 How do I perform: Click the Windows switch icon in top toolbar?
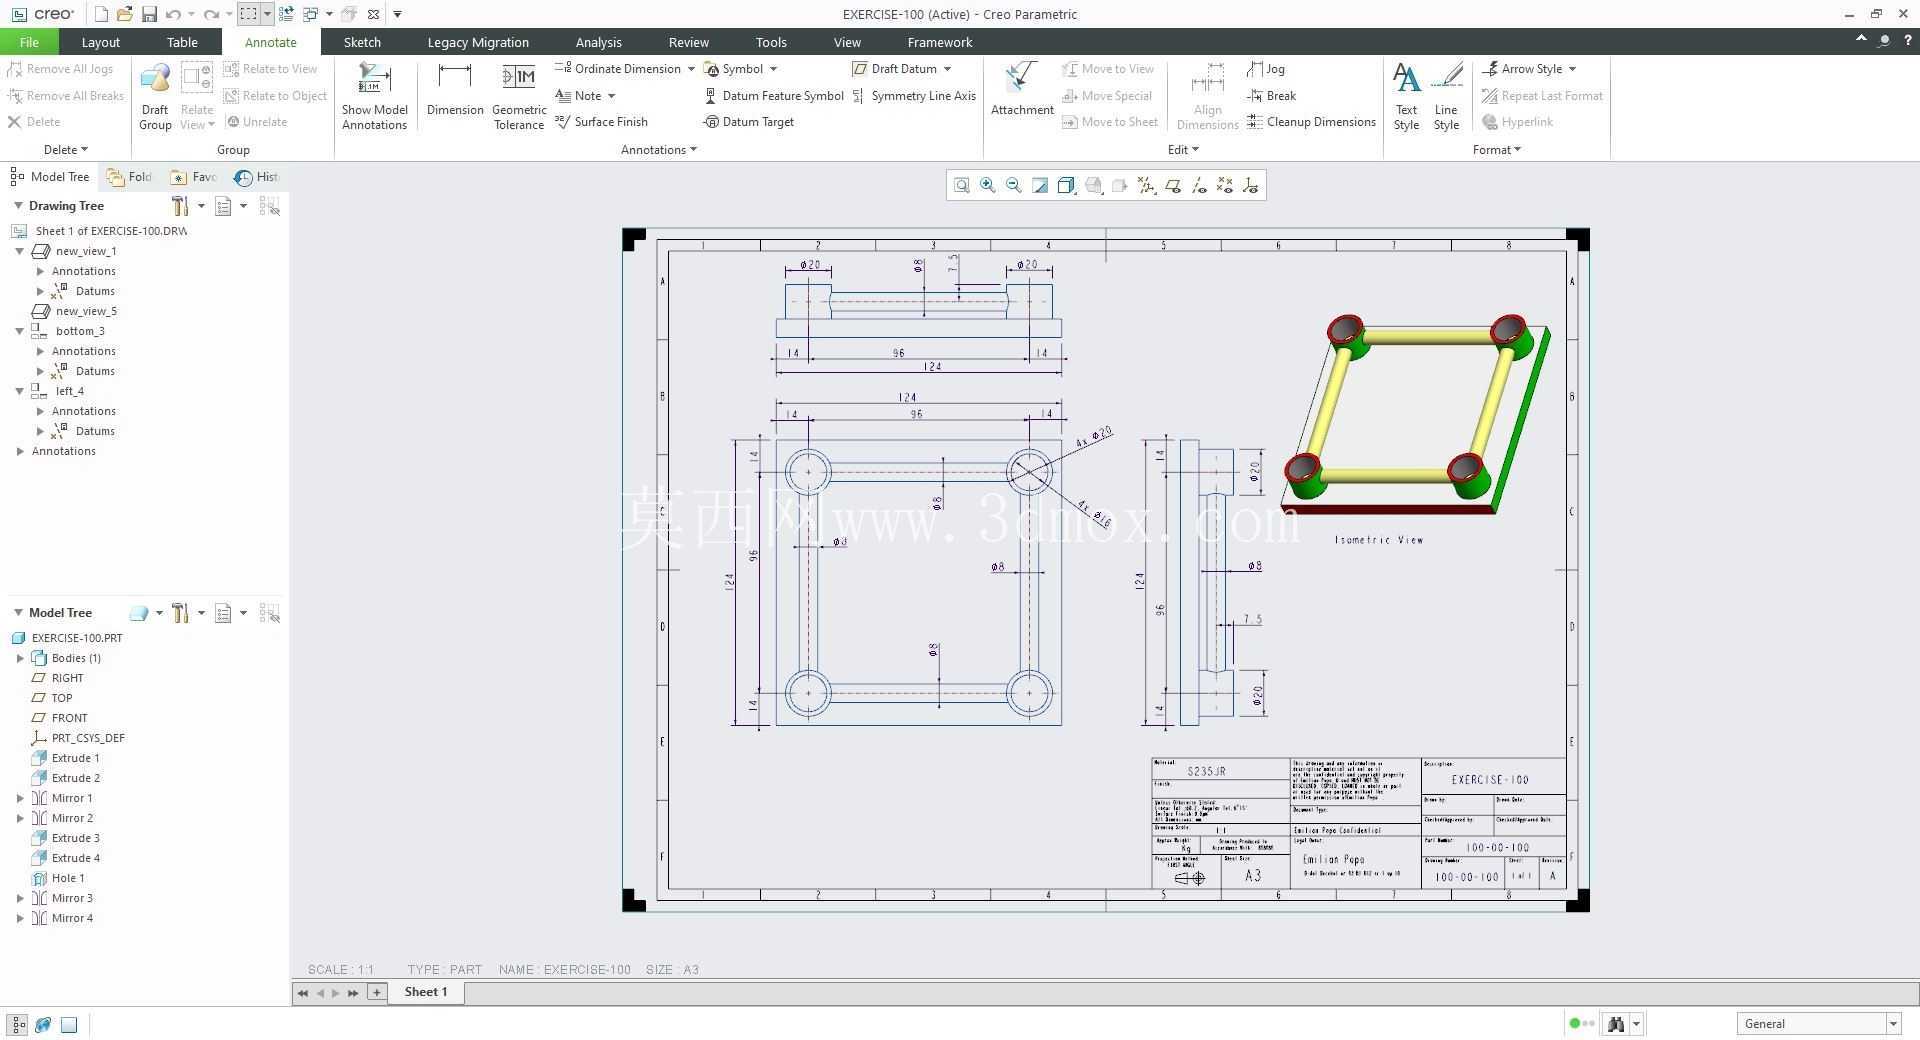point(310,14)
